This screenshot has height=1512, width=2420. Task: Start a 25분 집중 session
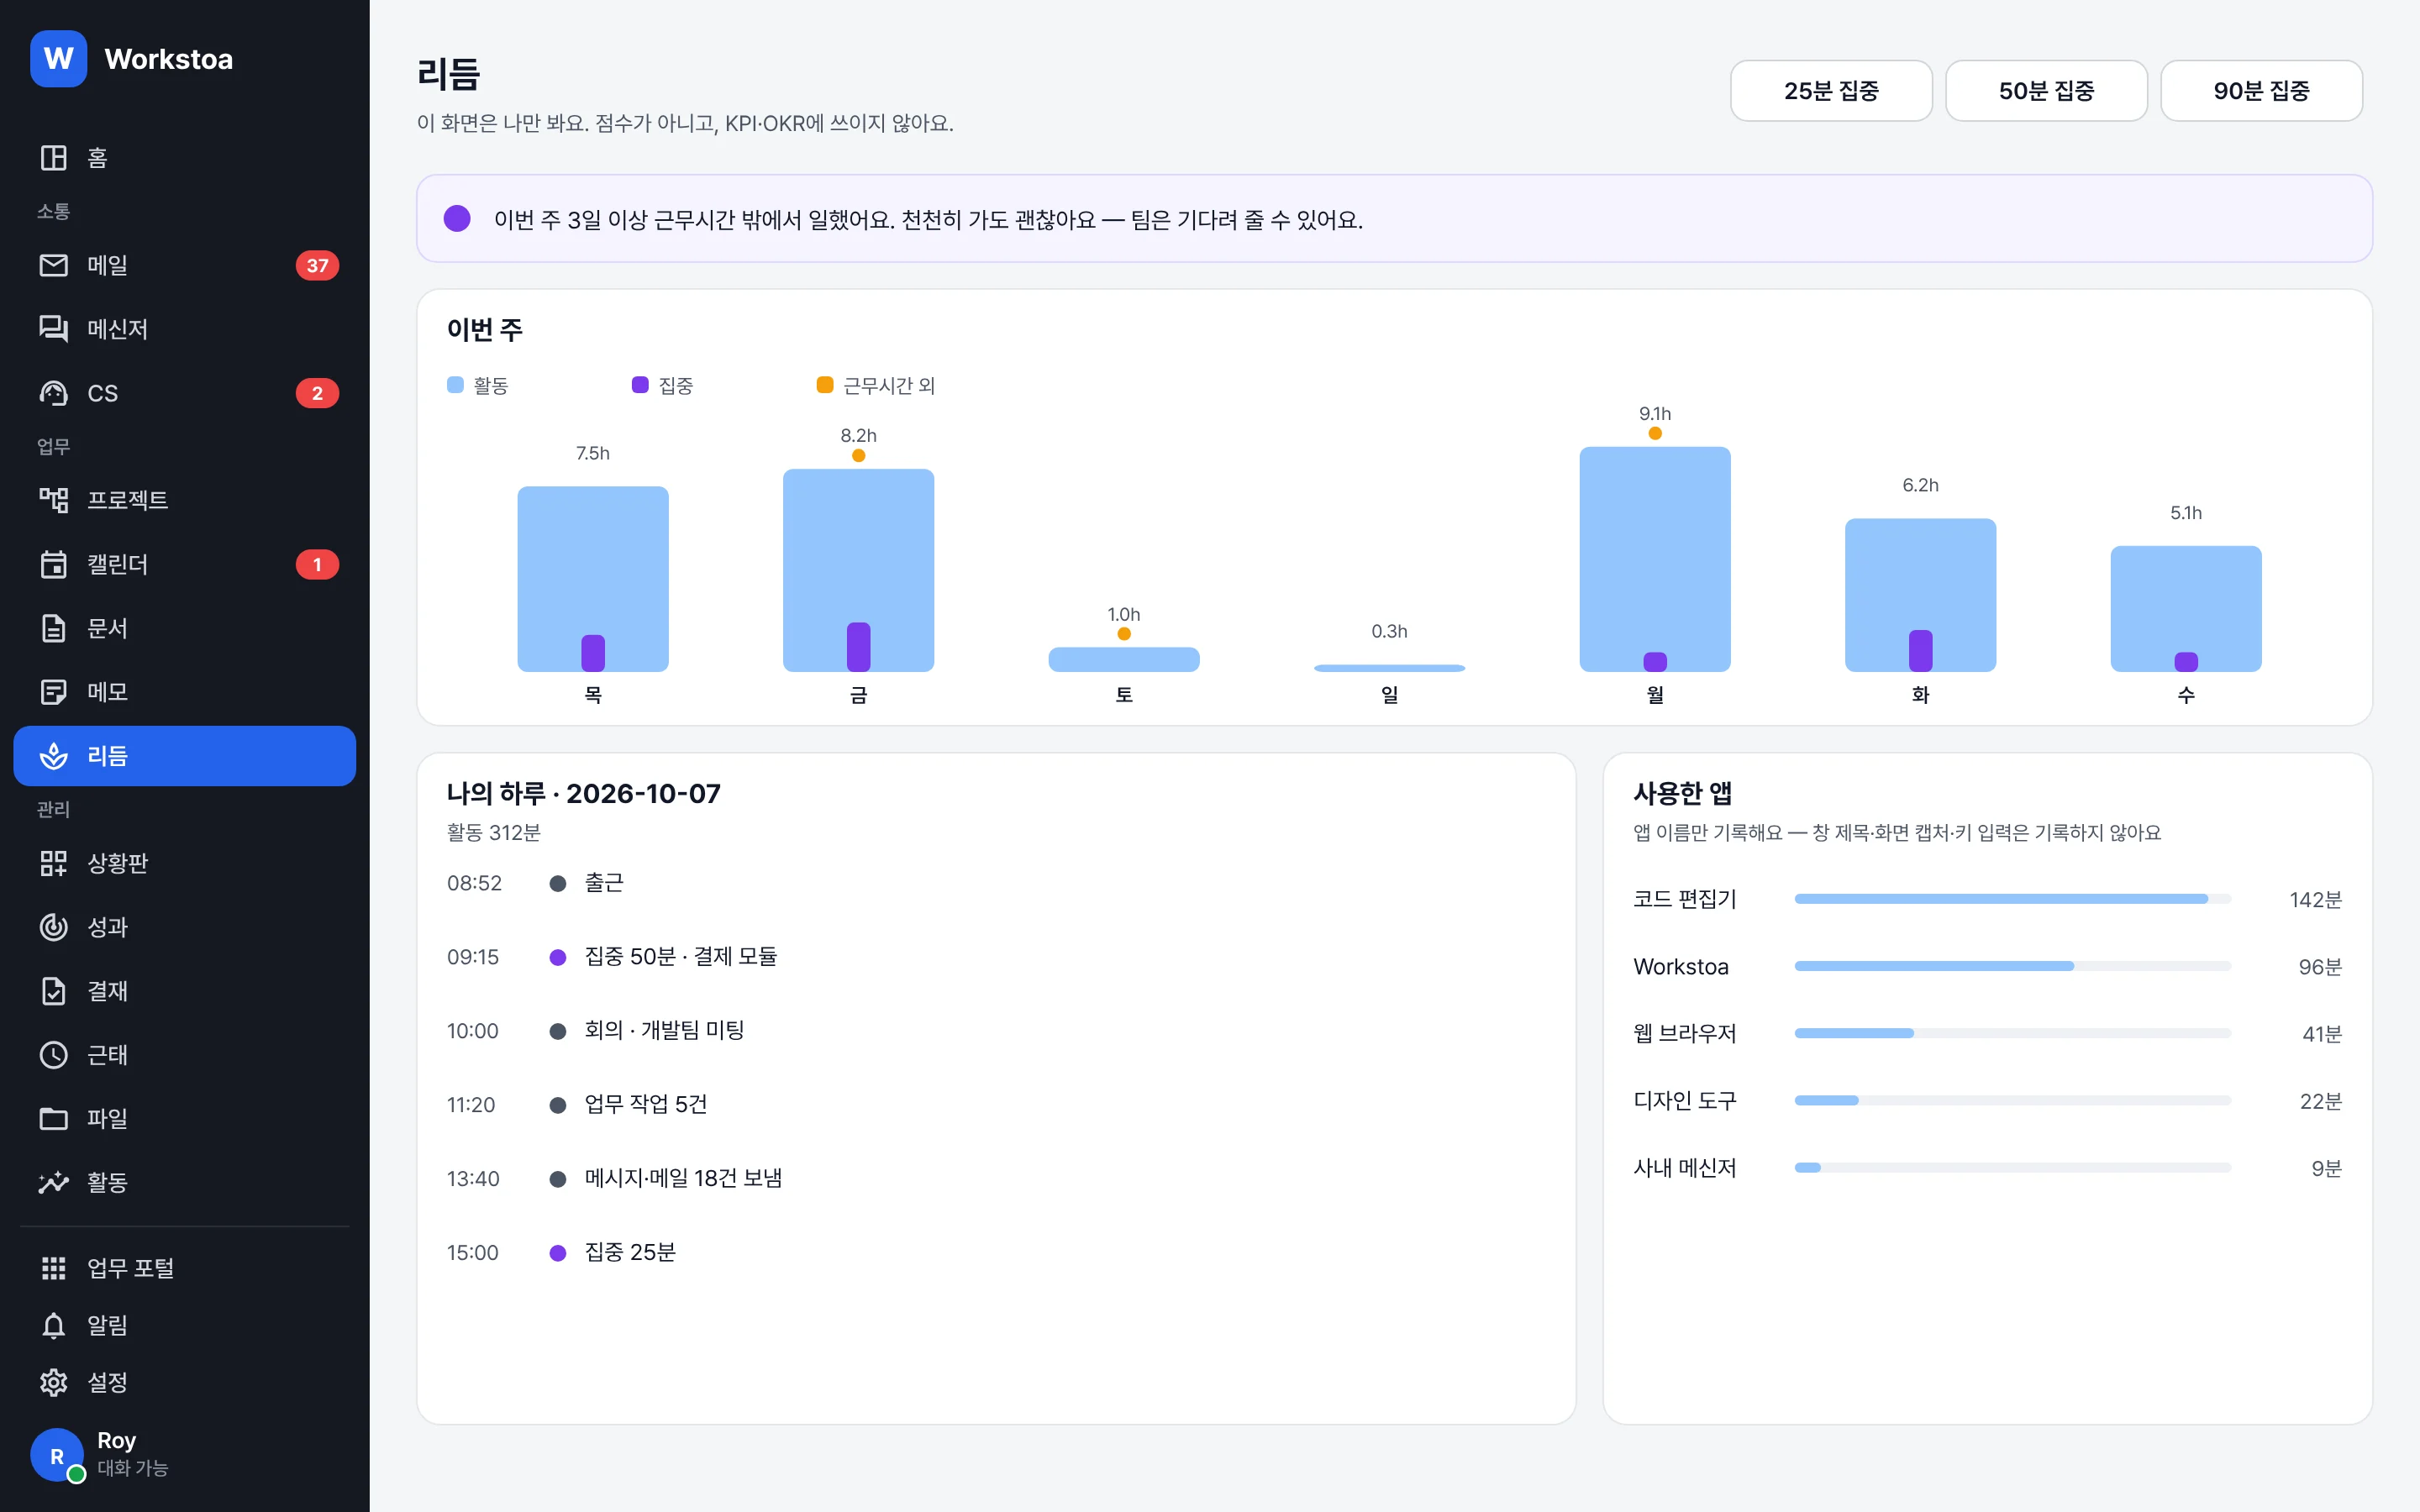[1831, 91]
